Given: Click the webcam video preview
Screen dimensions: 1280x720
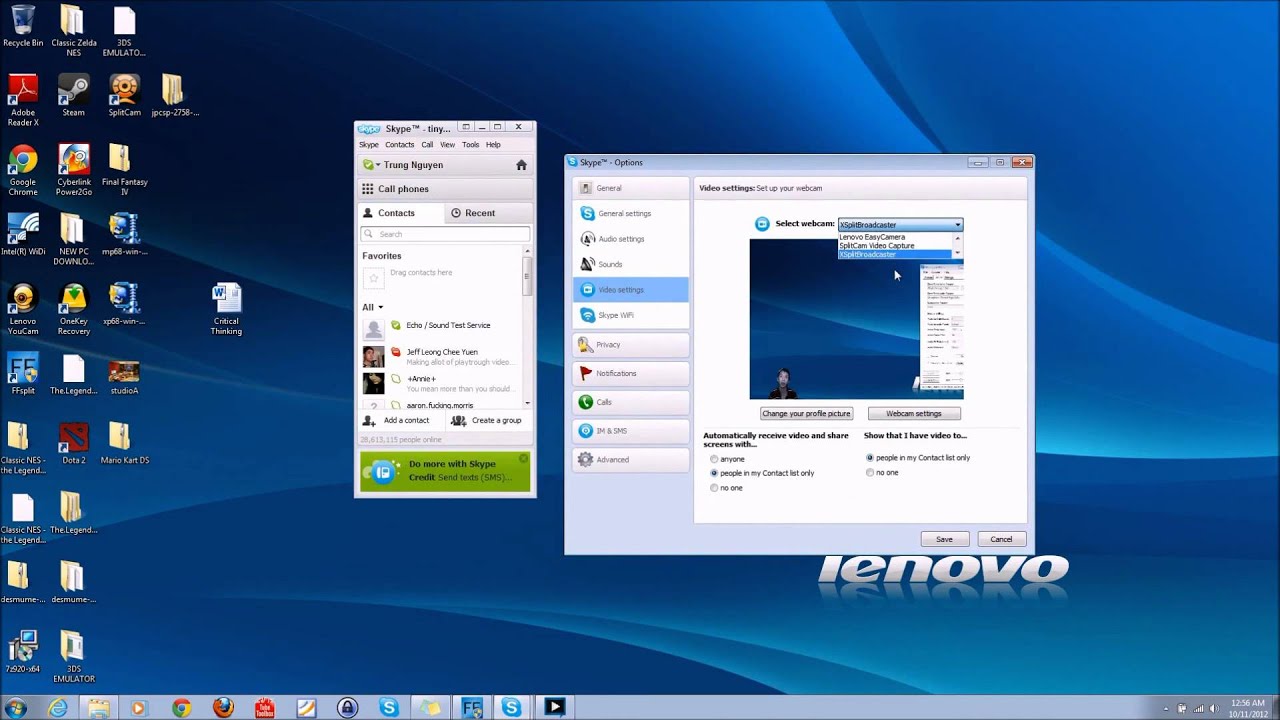Looking at the screenshot, I should point(856,319).
